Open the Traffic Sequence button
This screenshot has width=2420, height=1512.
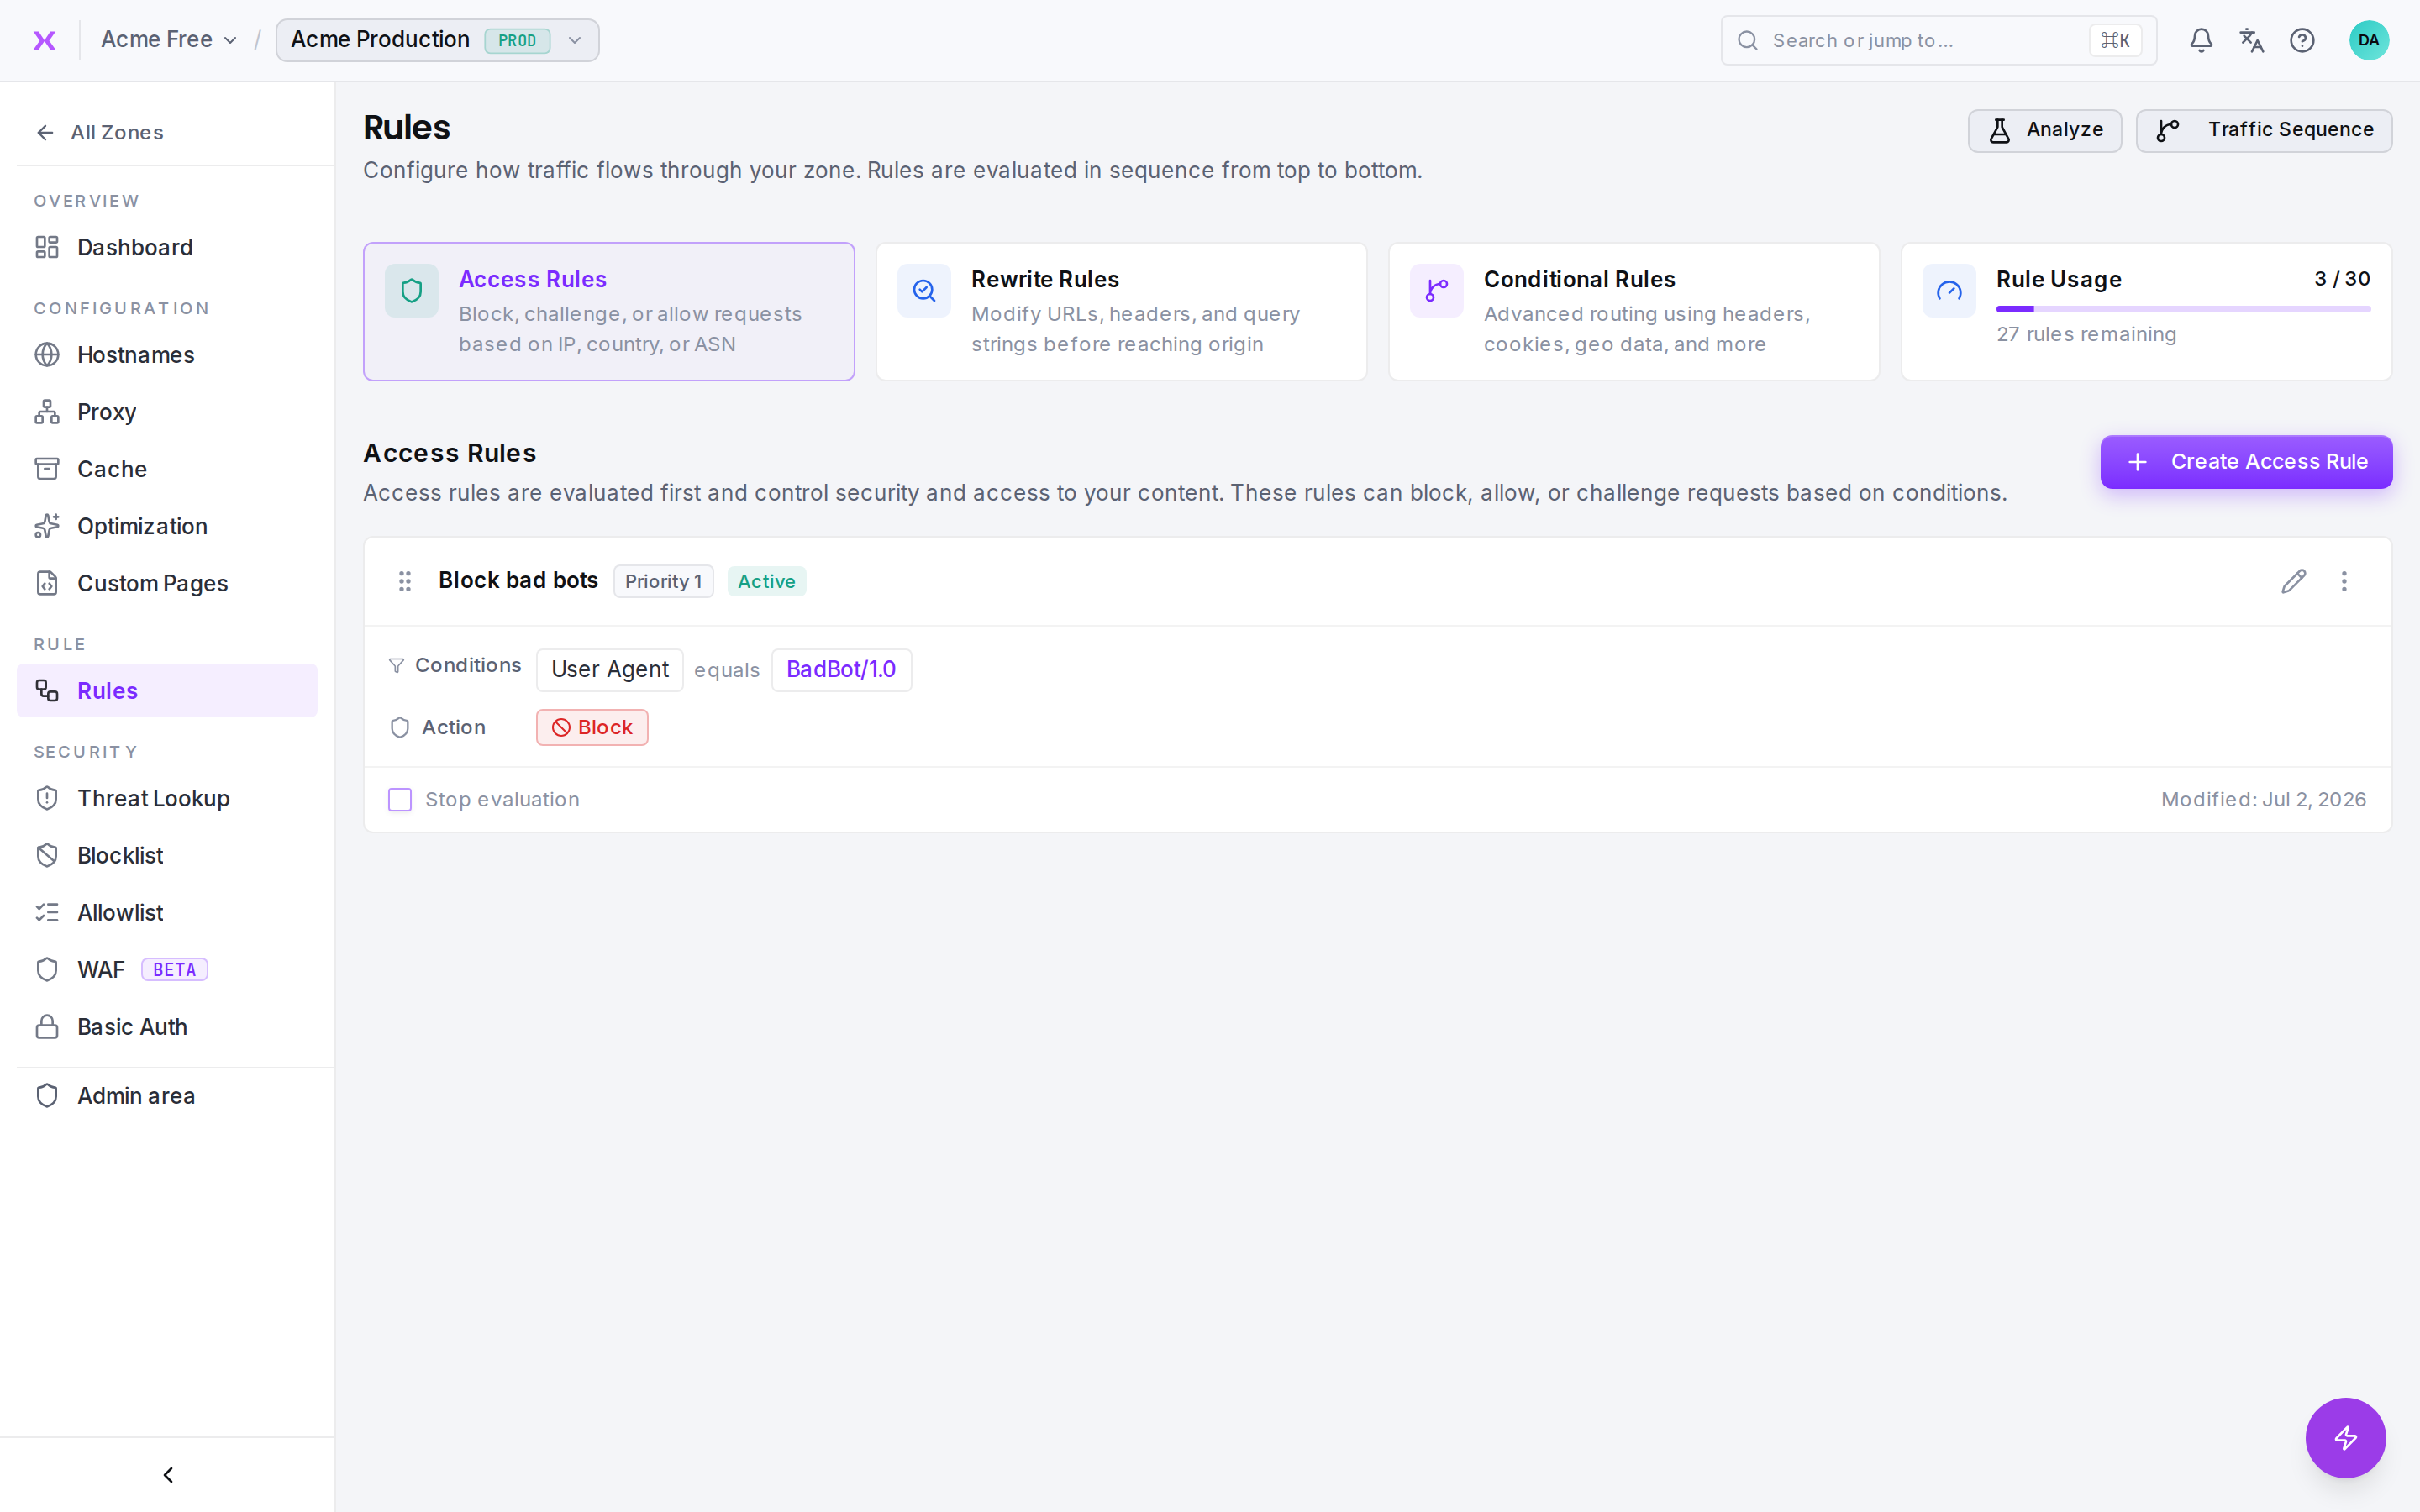click(2264, 130)
